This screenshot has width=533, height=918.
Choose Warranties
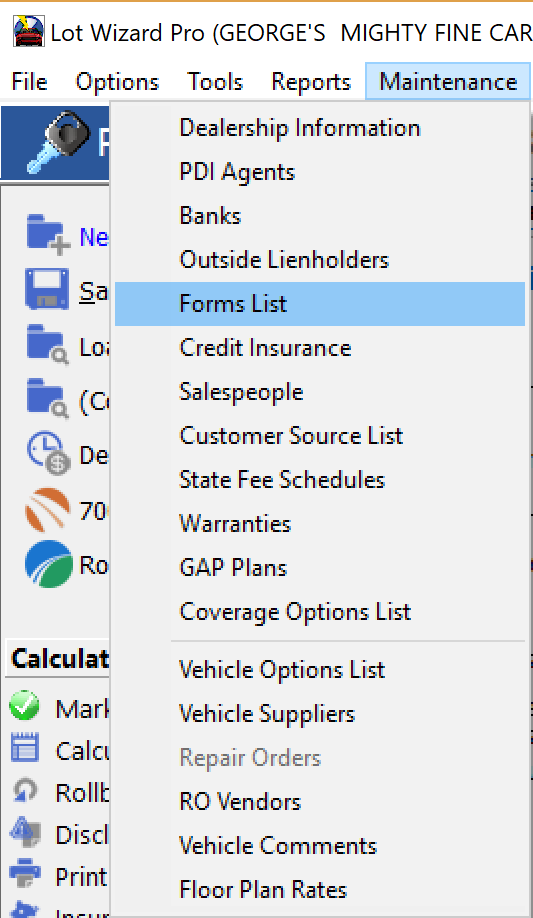pyautogui.click(x=320, y=523)
